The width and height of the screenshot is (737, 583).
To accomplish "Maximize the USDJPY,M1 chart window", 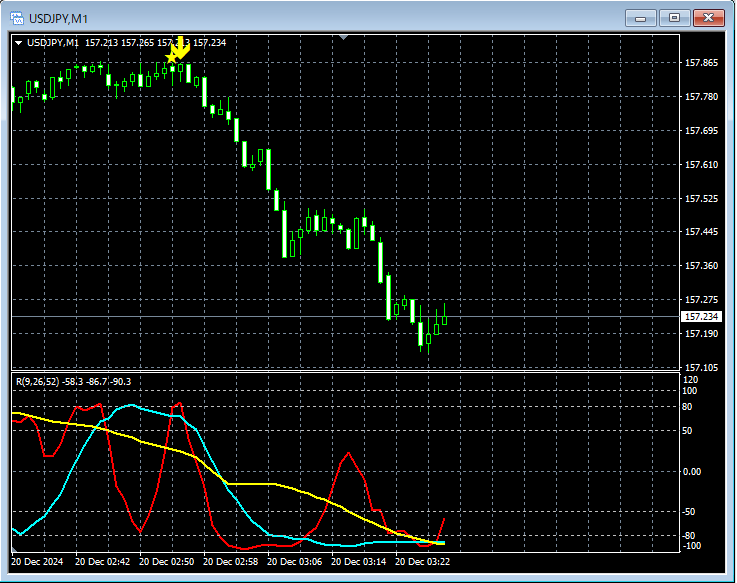I will click(x=675, y=18).
